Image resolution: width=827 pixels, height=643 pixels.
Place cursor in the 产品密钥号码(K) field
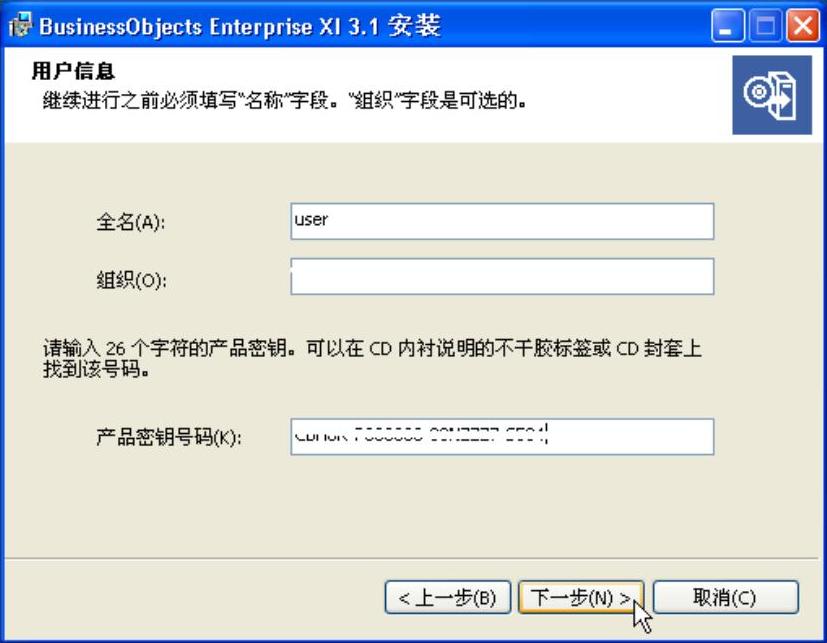[502, 437]
